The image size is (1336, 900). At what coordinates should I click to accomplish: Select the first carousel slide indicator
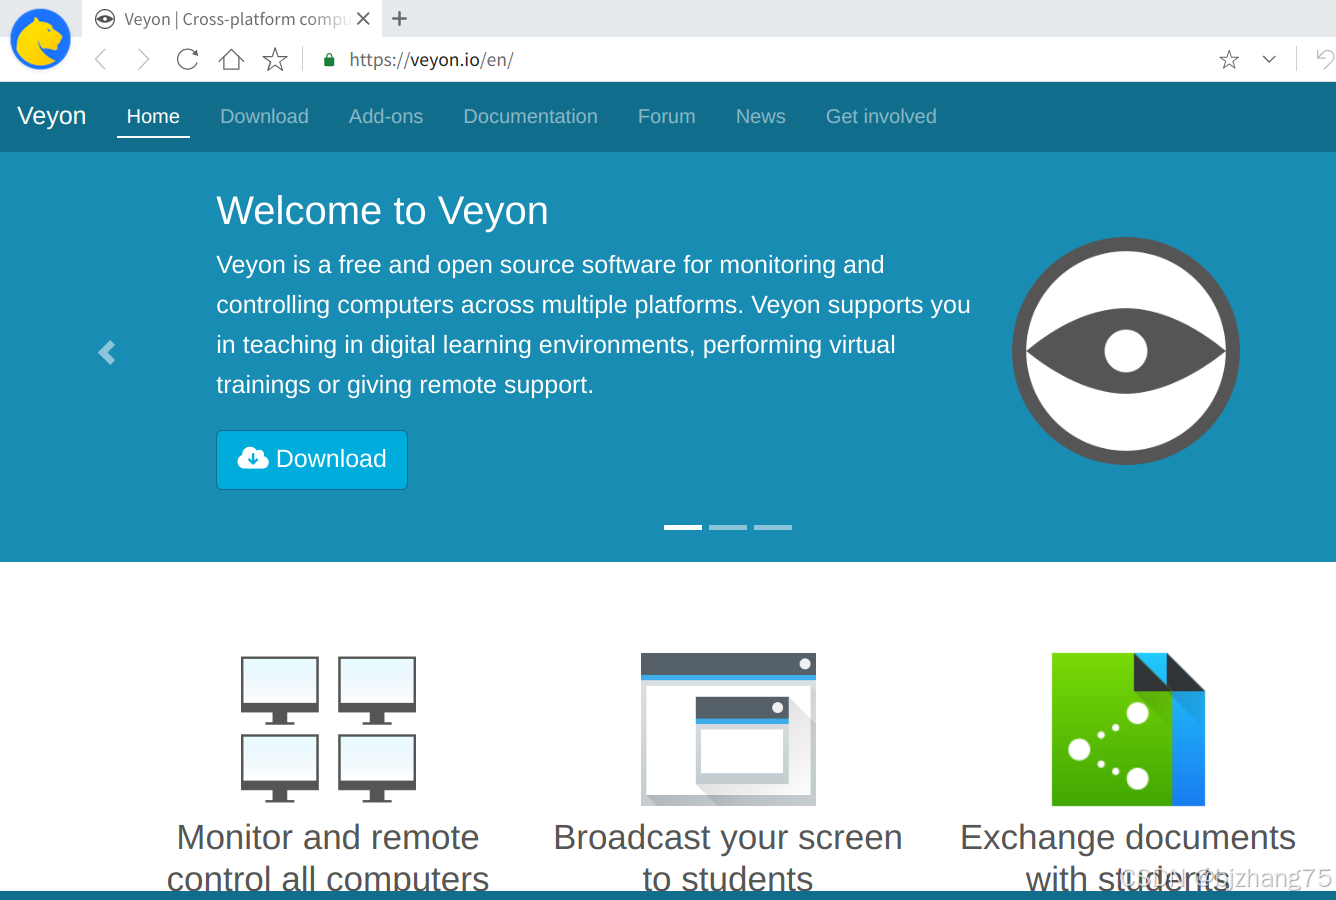point(683,527)
